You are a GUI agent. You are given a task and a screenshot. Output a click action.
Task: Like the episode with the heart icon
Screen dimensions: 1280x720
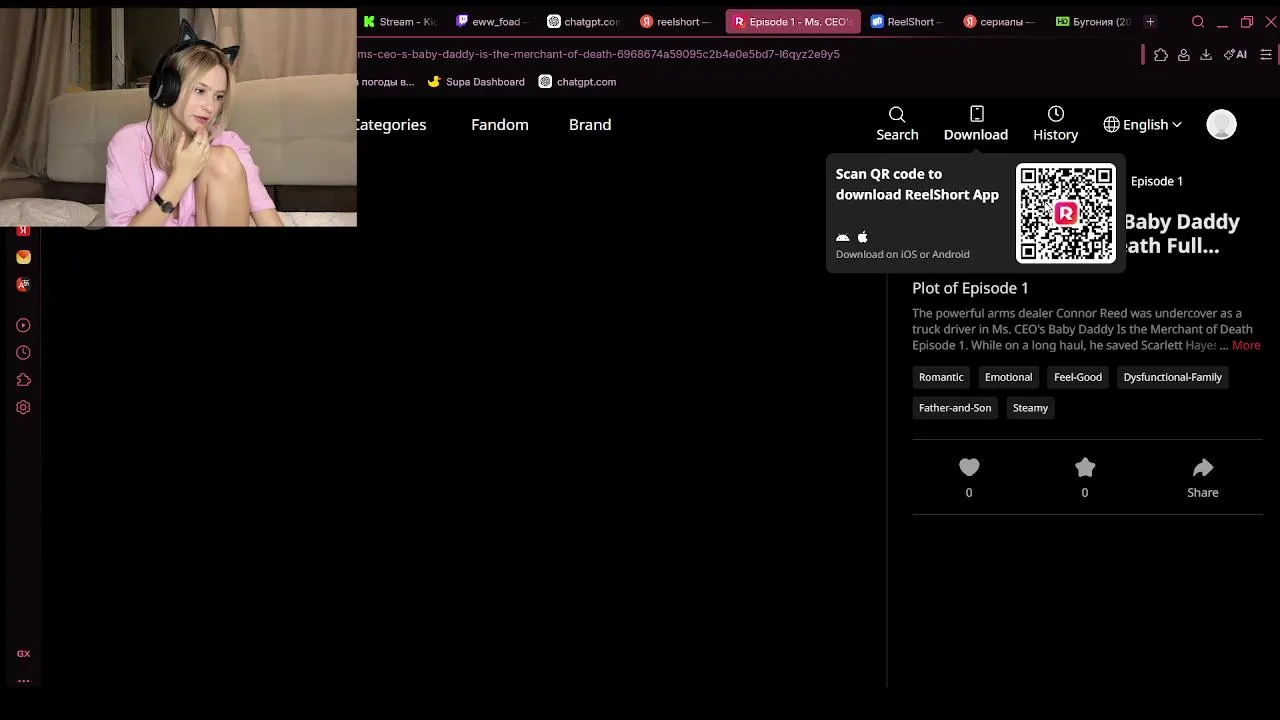(969, 467)
